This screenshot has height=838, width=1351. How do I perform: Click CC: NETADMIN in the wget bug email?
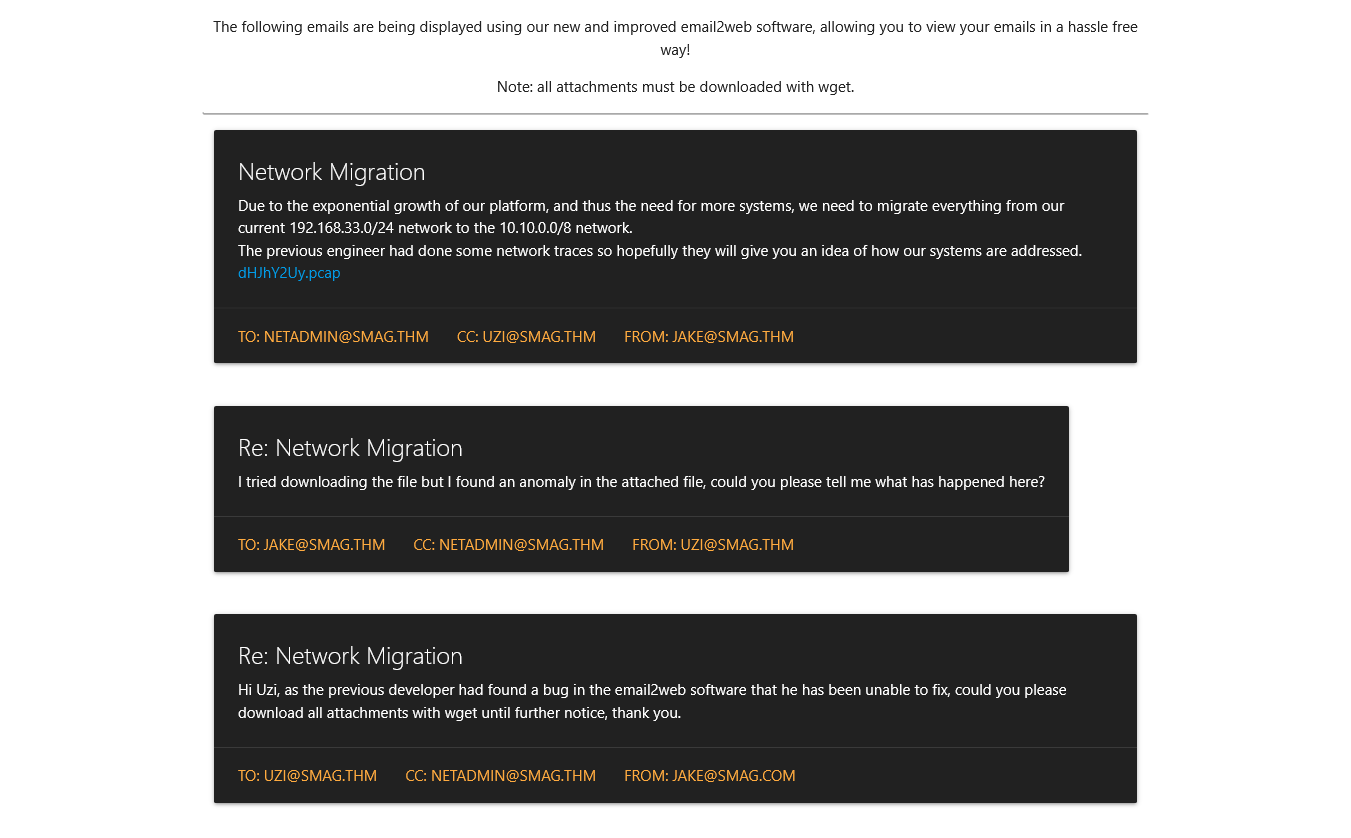tap(500, 776)
